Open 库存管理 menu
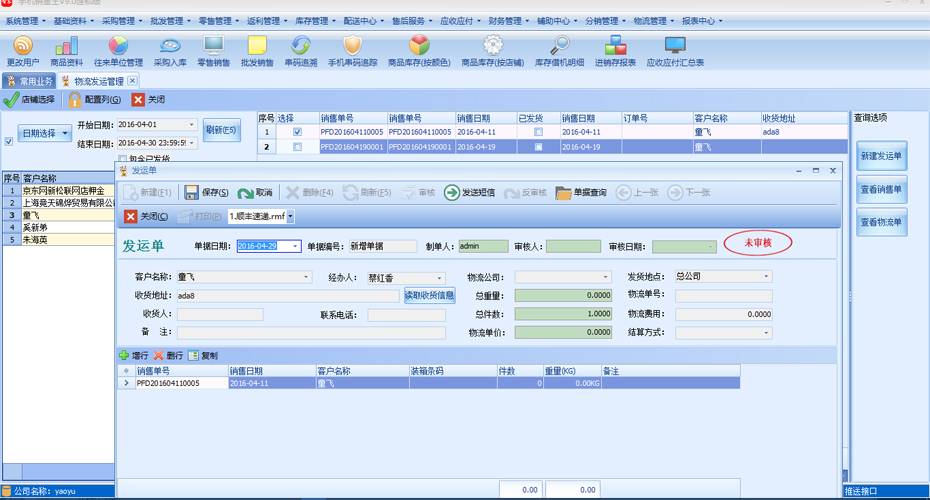The width and height of the screenshot is (930, 500). [x=315, y=21]
